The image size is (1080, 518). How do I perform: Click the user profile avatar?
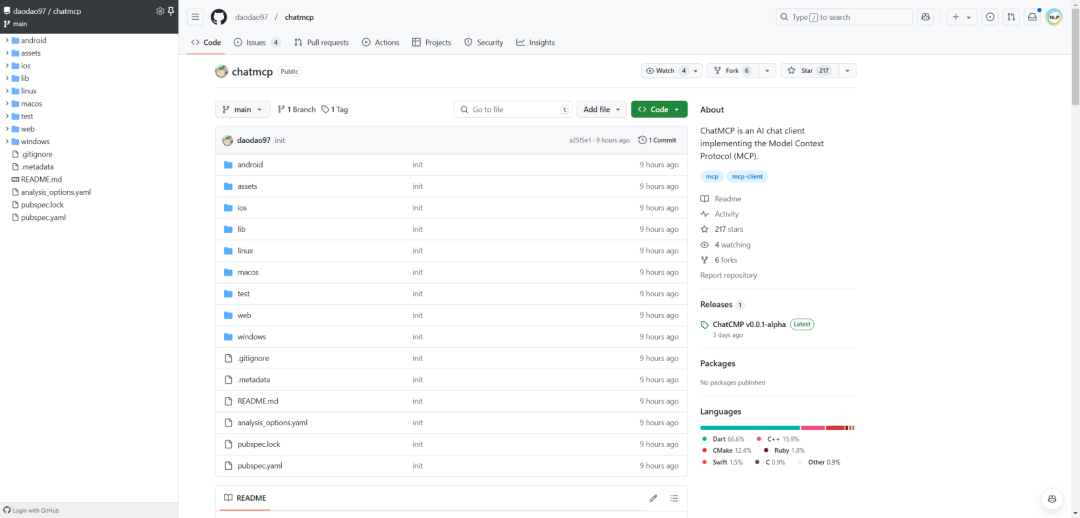1054,17
